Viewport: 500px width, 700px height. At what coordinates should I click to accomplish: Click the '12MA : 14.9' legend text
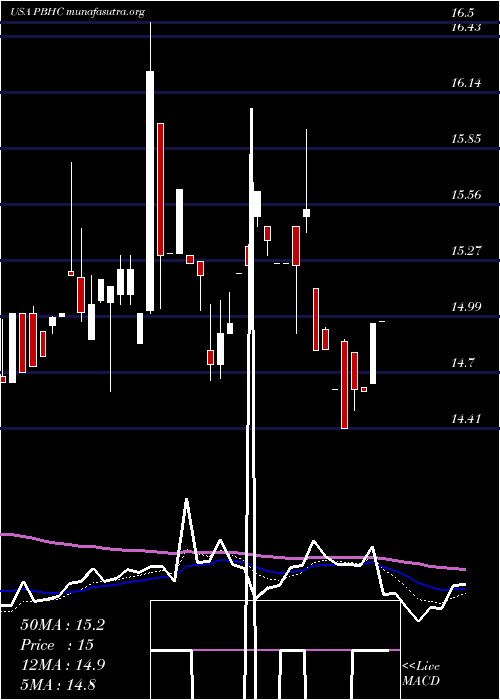pos(62,665)
